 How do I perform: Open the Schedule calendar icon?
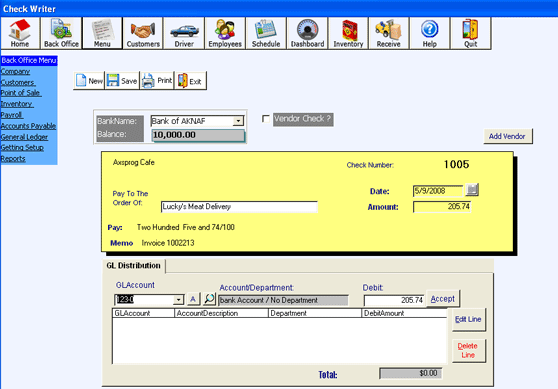[x=266, y=33]
